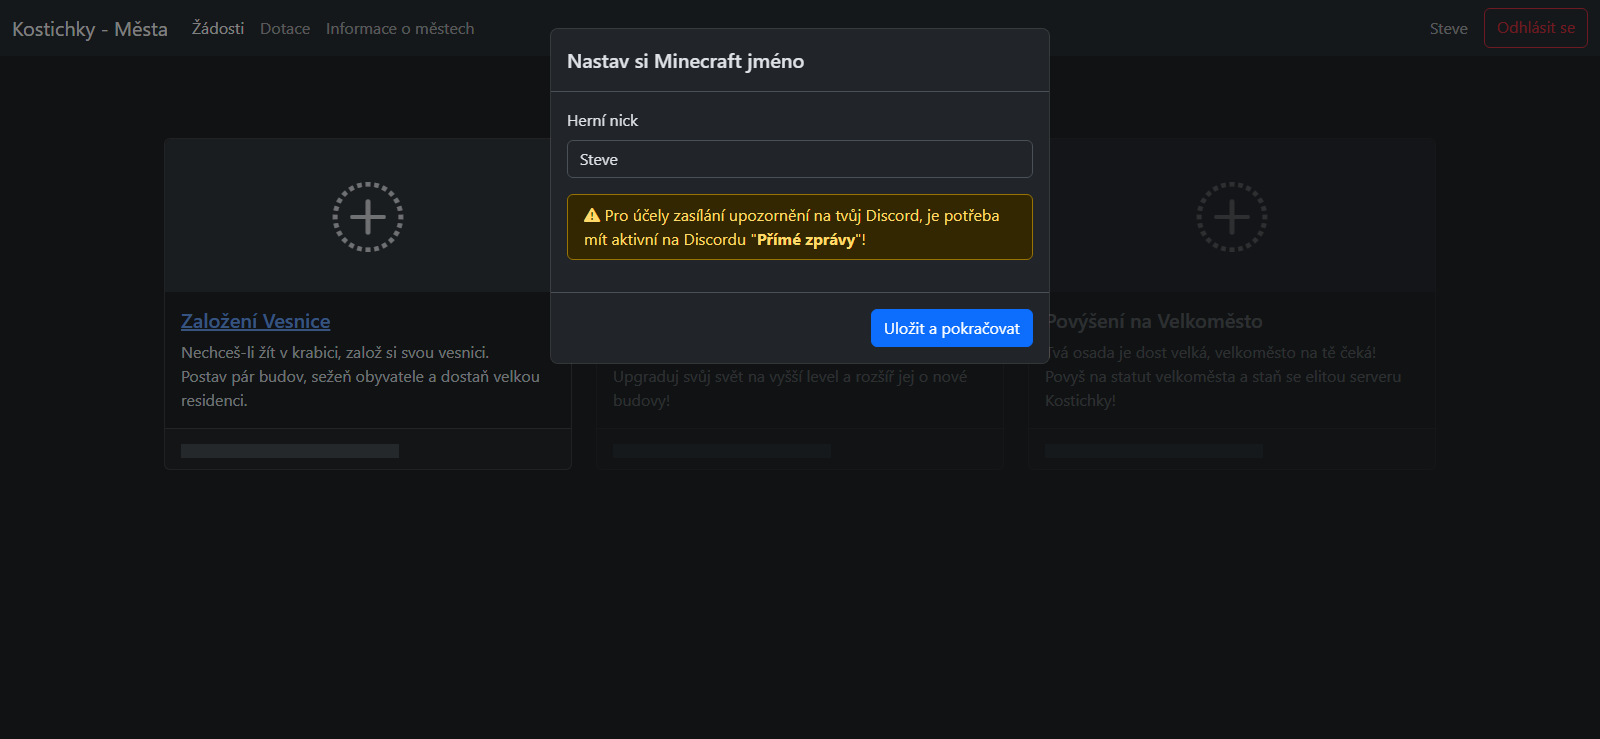Click the Povýšení na Velkoměsto card title
Screen dimensions: 1600x739
1154,321
